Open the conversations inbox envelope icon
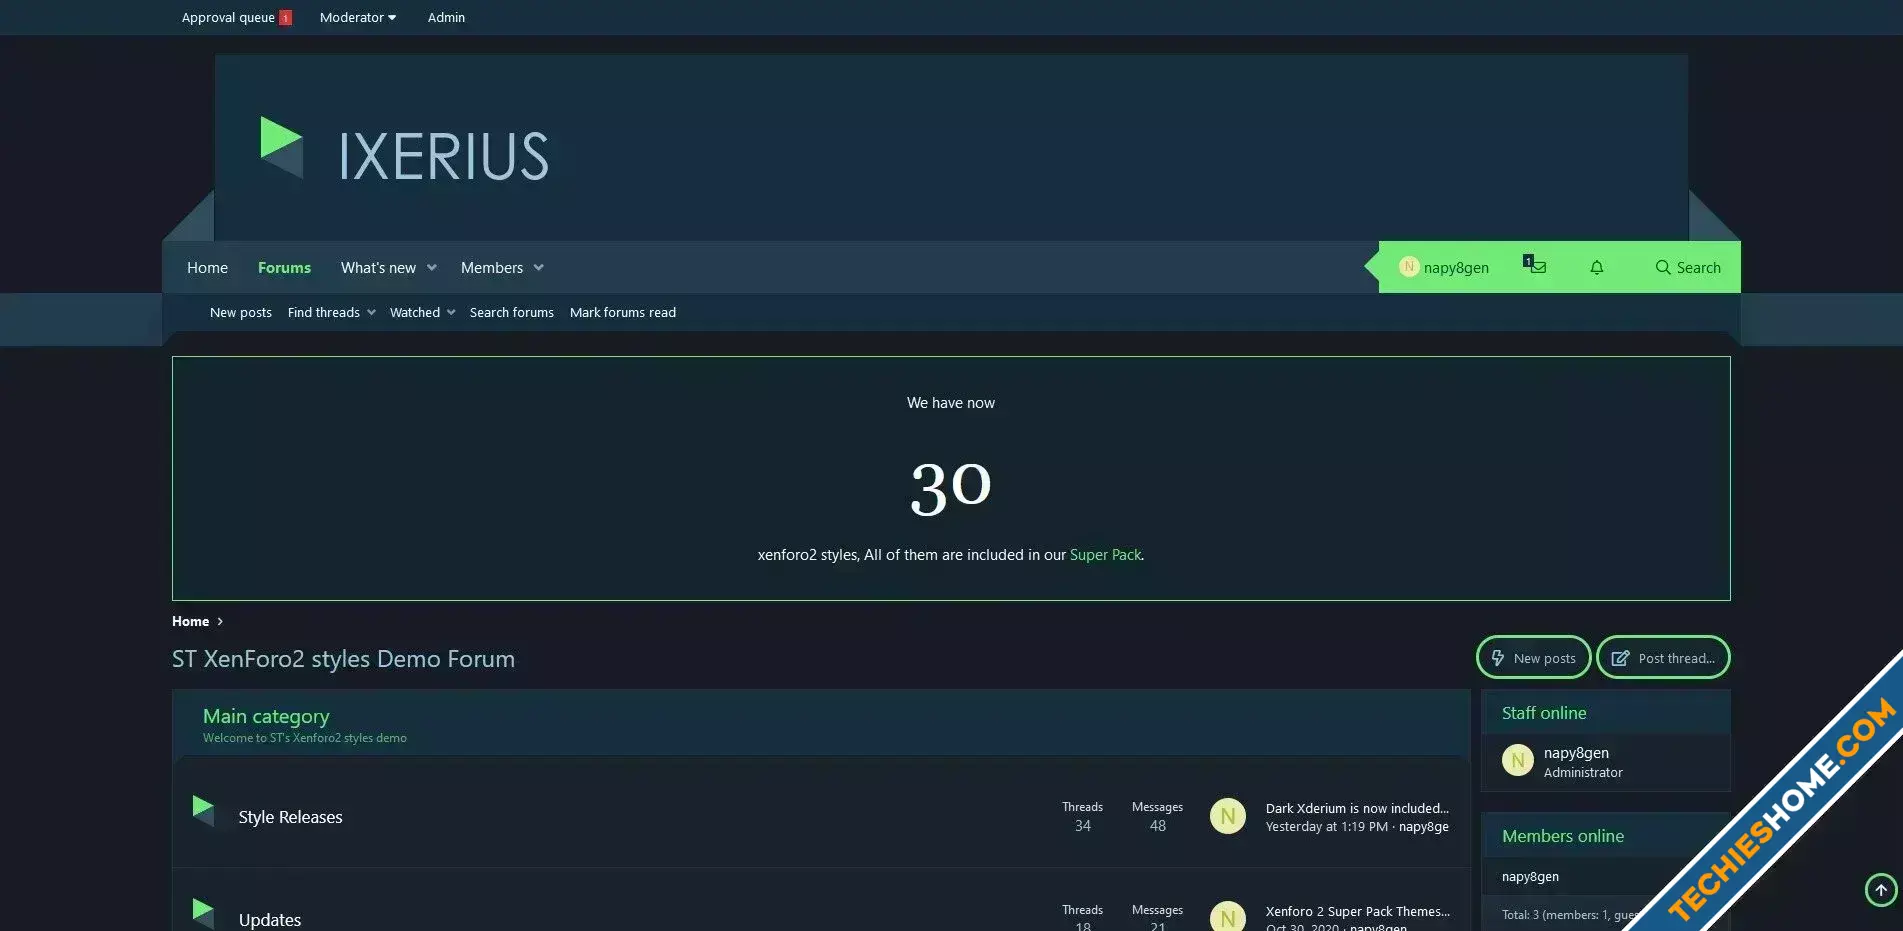 [x=1536, y=266]
